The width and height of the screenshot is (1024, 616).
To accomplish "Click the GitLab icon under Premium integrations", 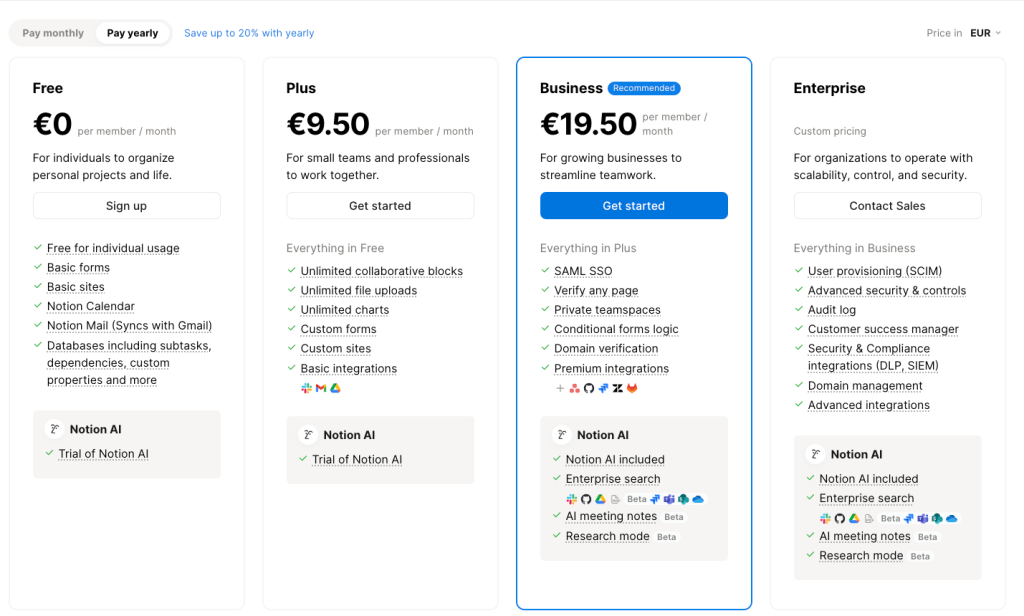I will pyautogui.click(x=632, y=388).
